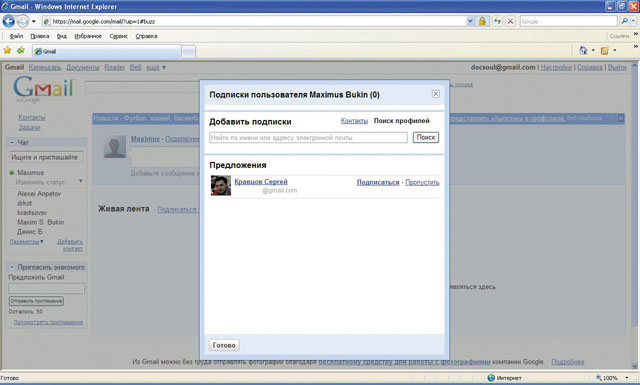Open the Избранное menu
The width and height of the screenshot is (640, 385).
pyautogui.click(x=88, y=36)
